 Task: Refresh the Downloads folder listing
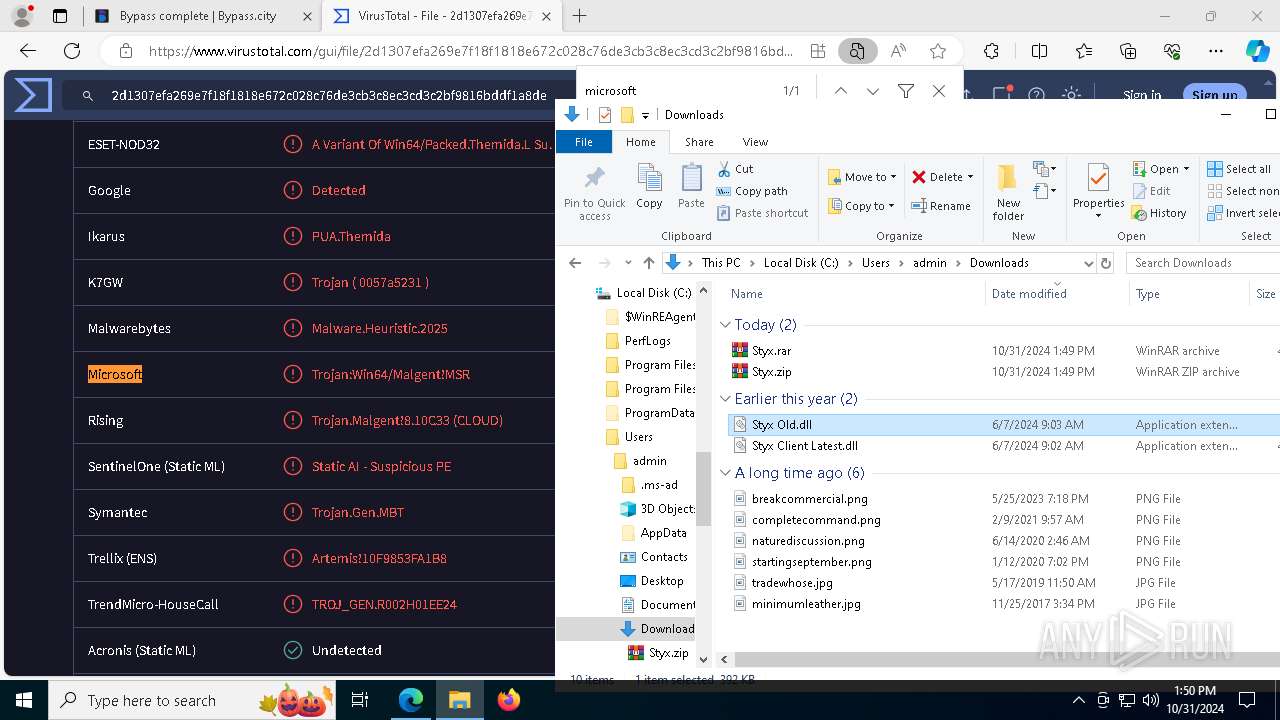[x=1106, y=263]
